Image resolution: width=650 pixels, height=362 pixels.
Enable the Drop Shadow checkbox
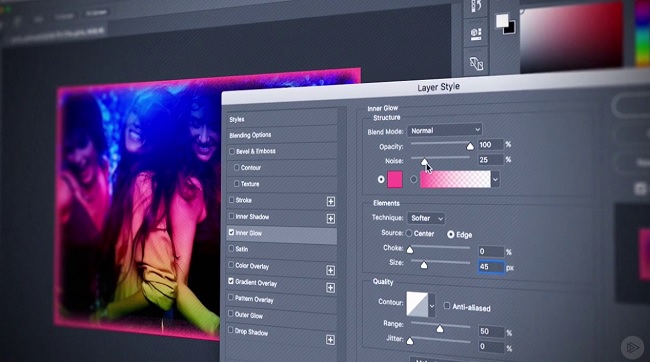[230, 330]
